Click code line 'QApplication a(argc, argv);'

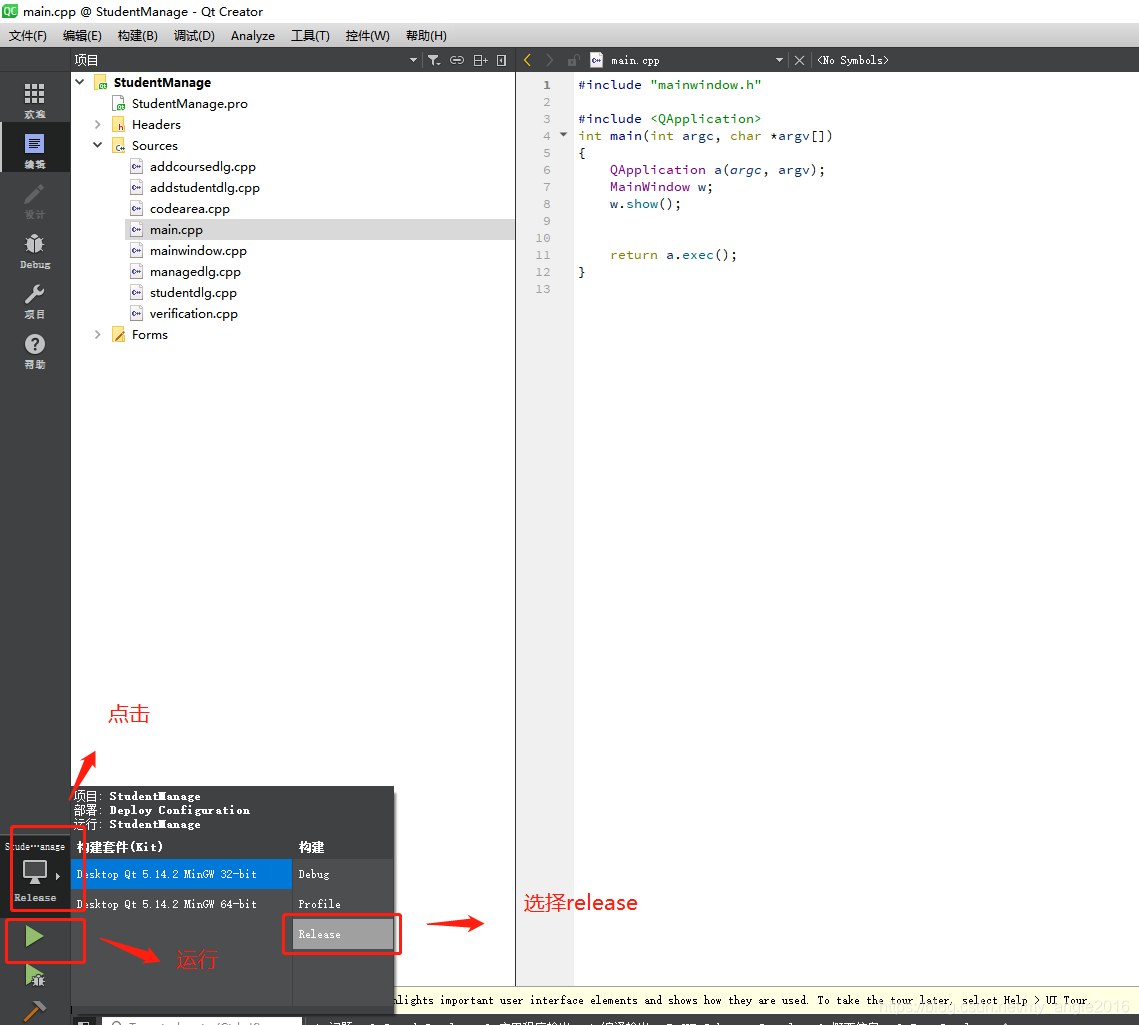pos(717,170)
